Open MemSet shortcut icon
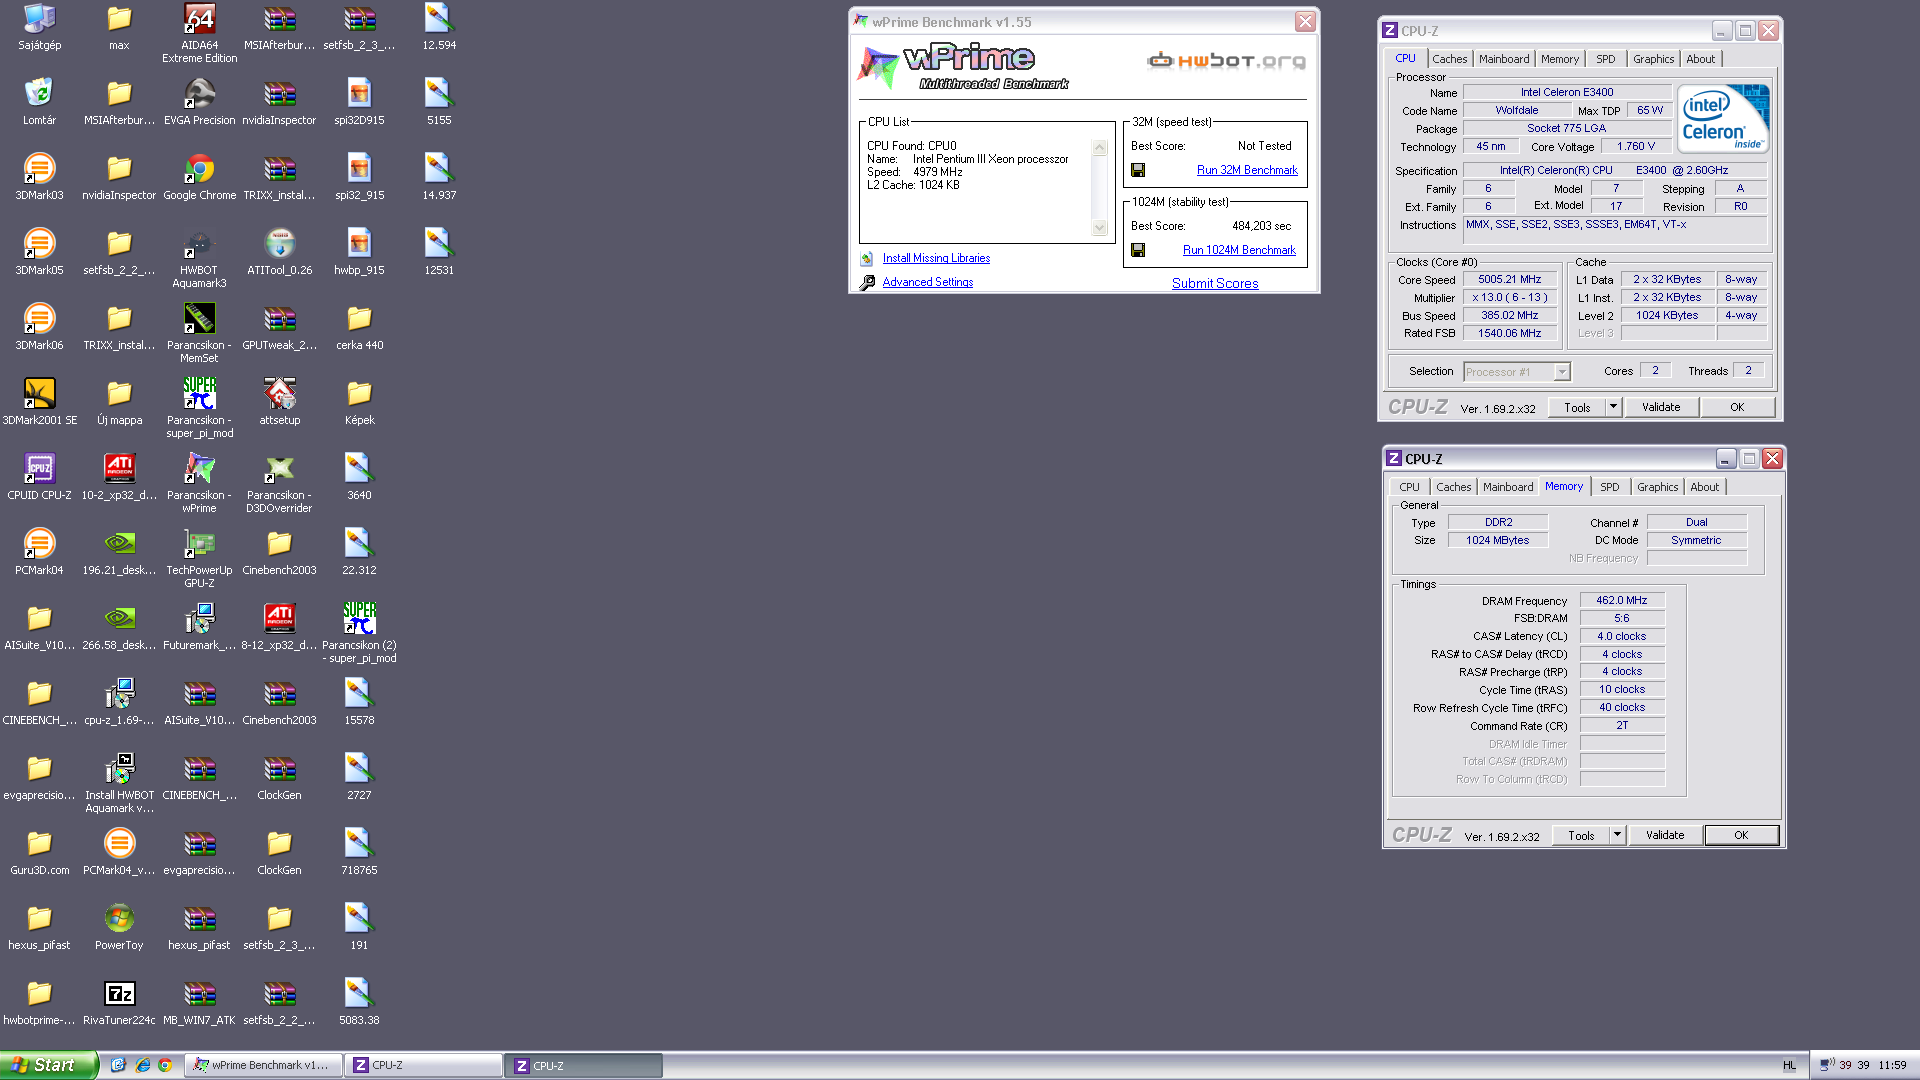 point(199,318)
